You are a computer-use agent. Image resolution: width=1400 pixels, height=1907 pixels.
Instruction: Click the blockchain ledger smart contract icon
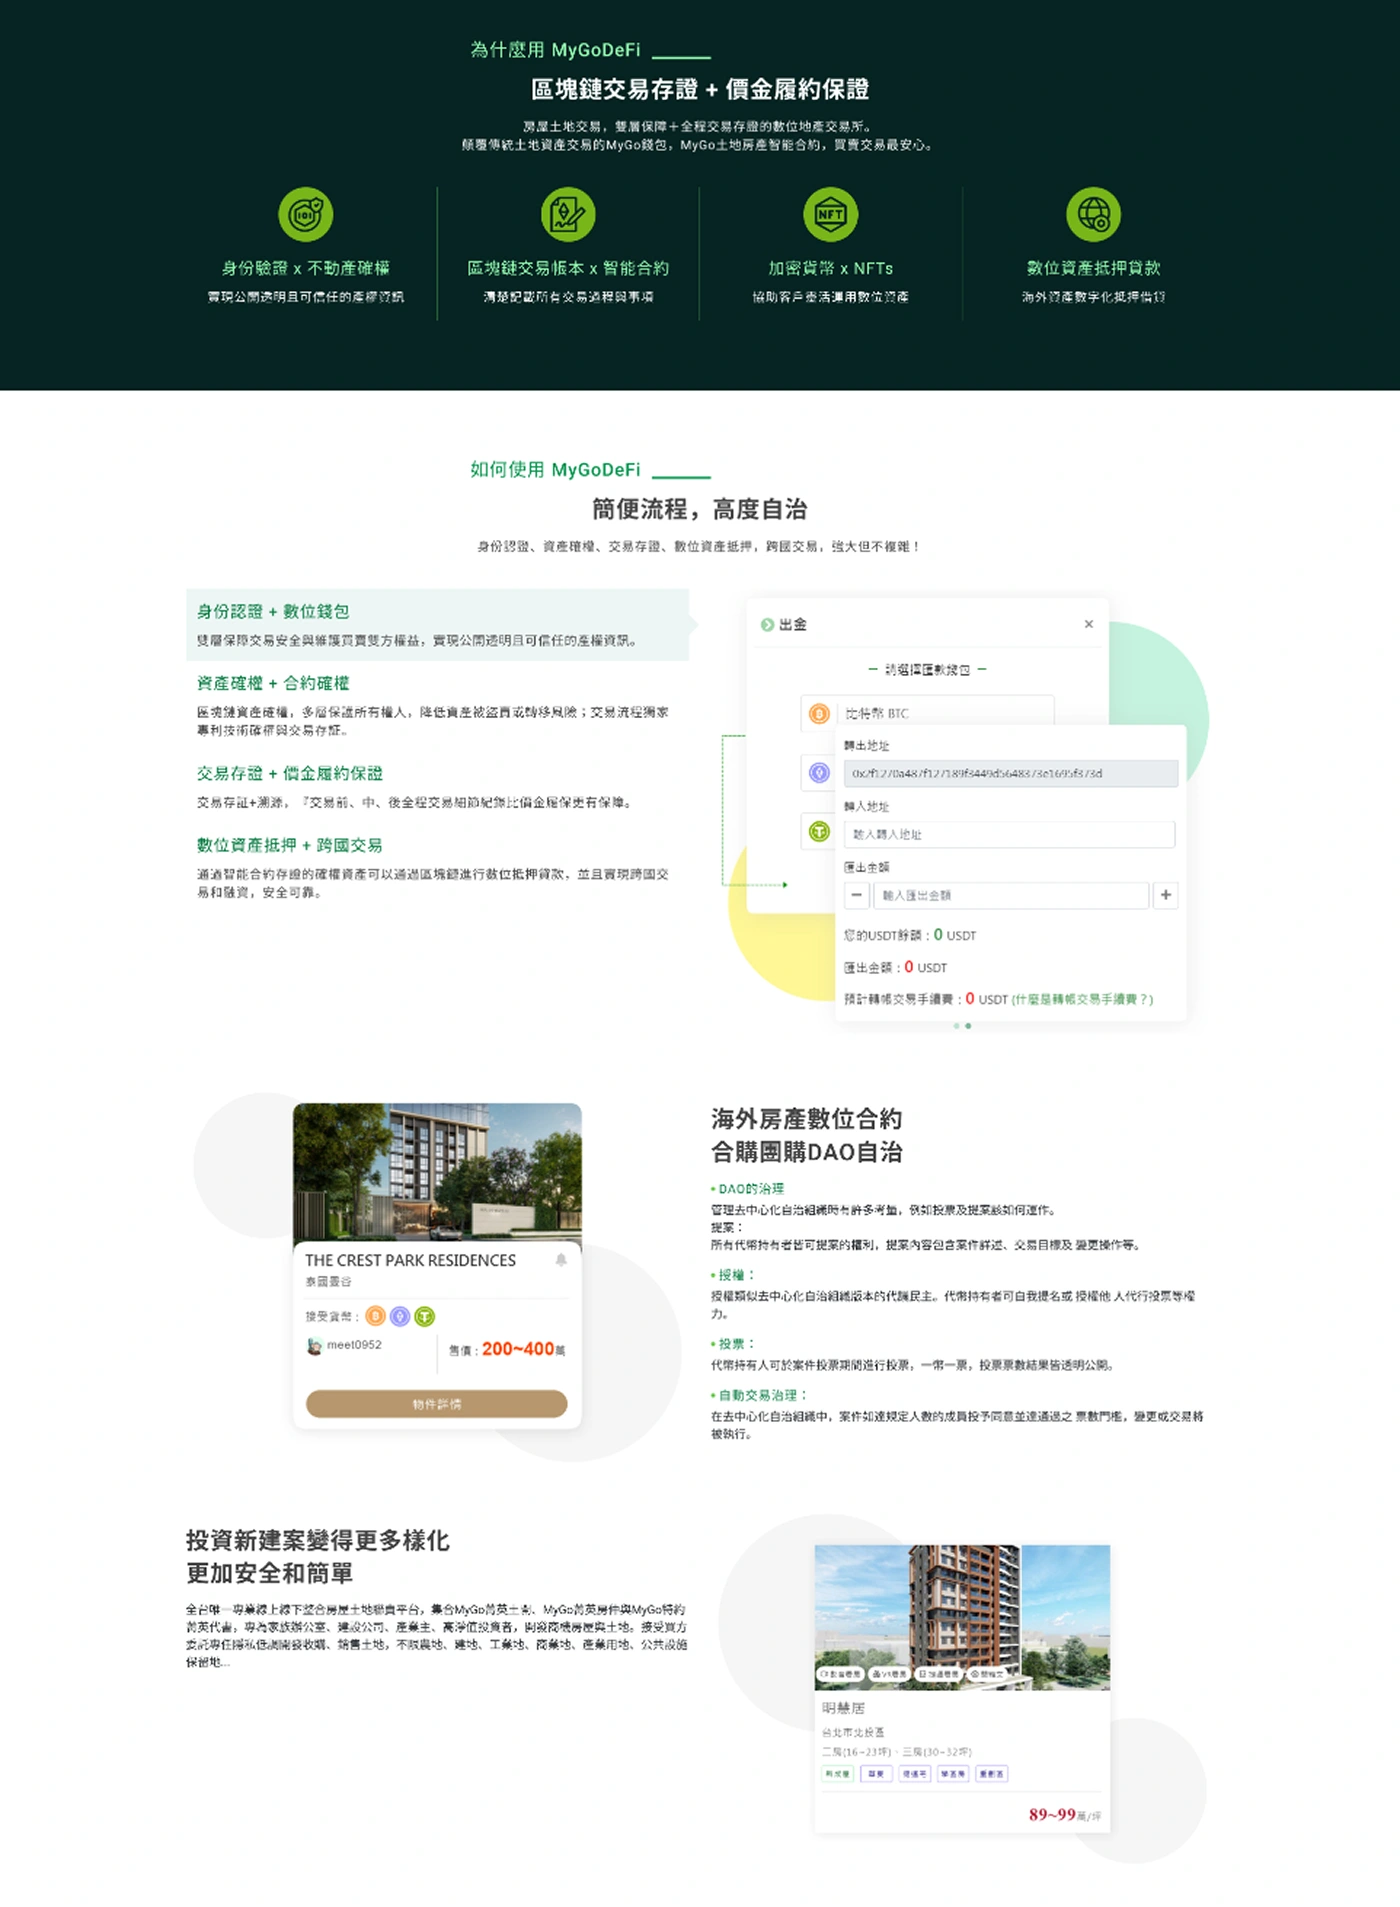pyautogui.click(x=568, y=214)
